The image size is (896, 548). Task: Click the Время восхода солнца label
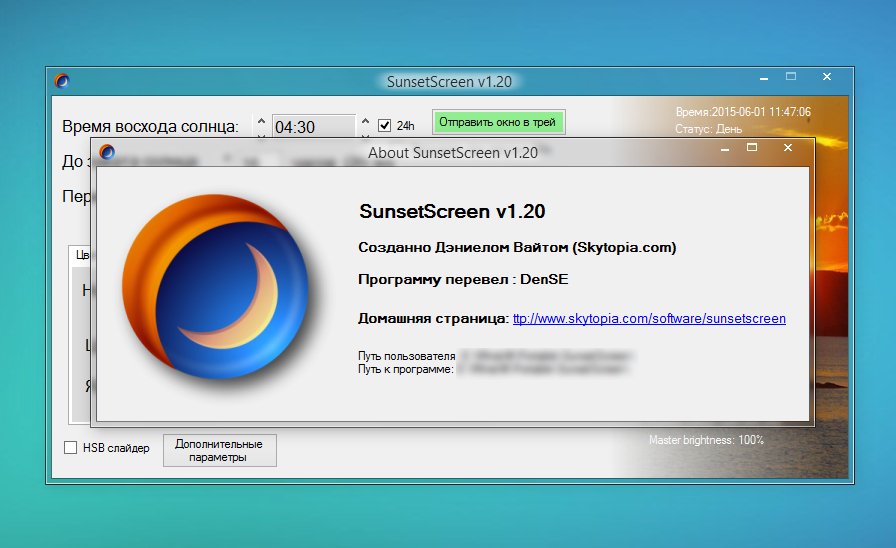click(x=150, y=126)
